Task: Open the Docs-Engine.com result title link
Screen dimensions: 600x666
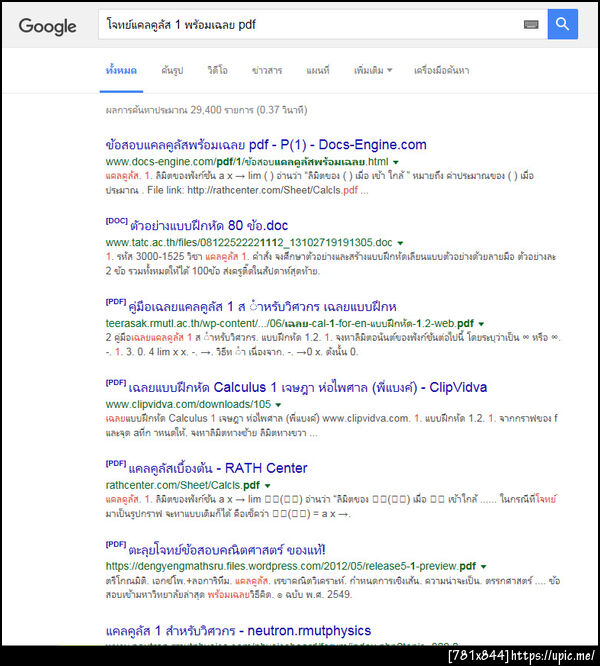Action: click(x=266, y=145)
